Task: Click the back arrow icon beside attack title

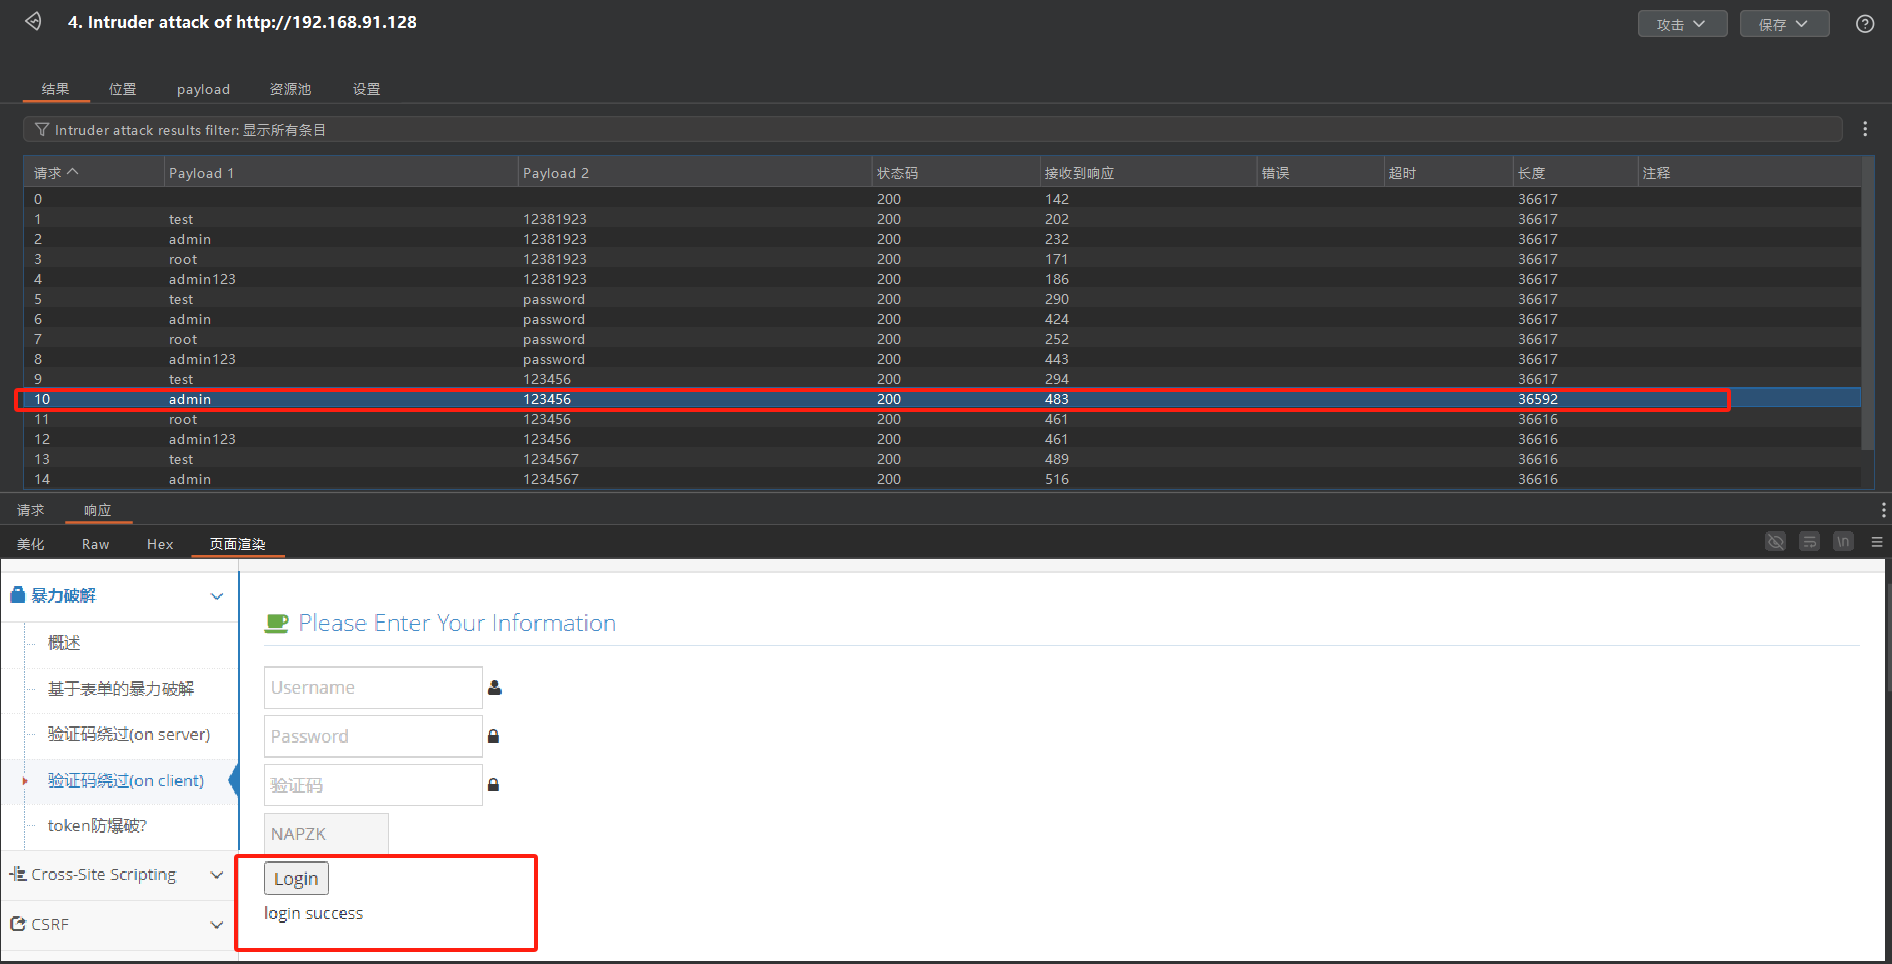Action: (x=33, y=21)
